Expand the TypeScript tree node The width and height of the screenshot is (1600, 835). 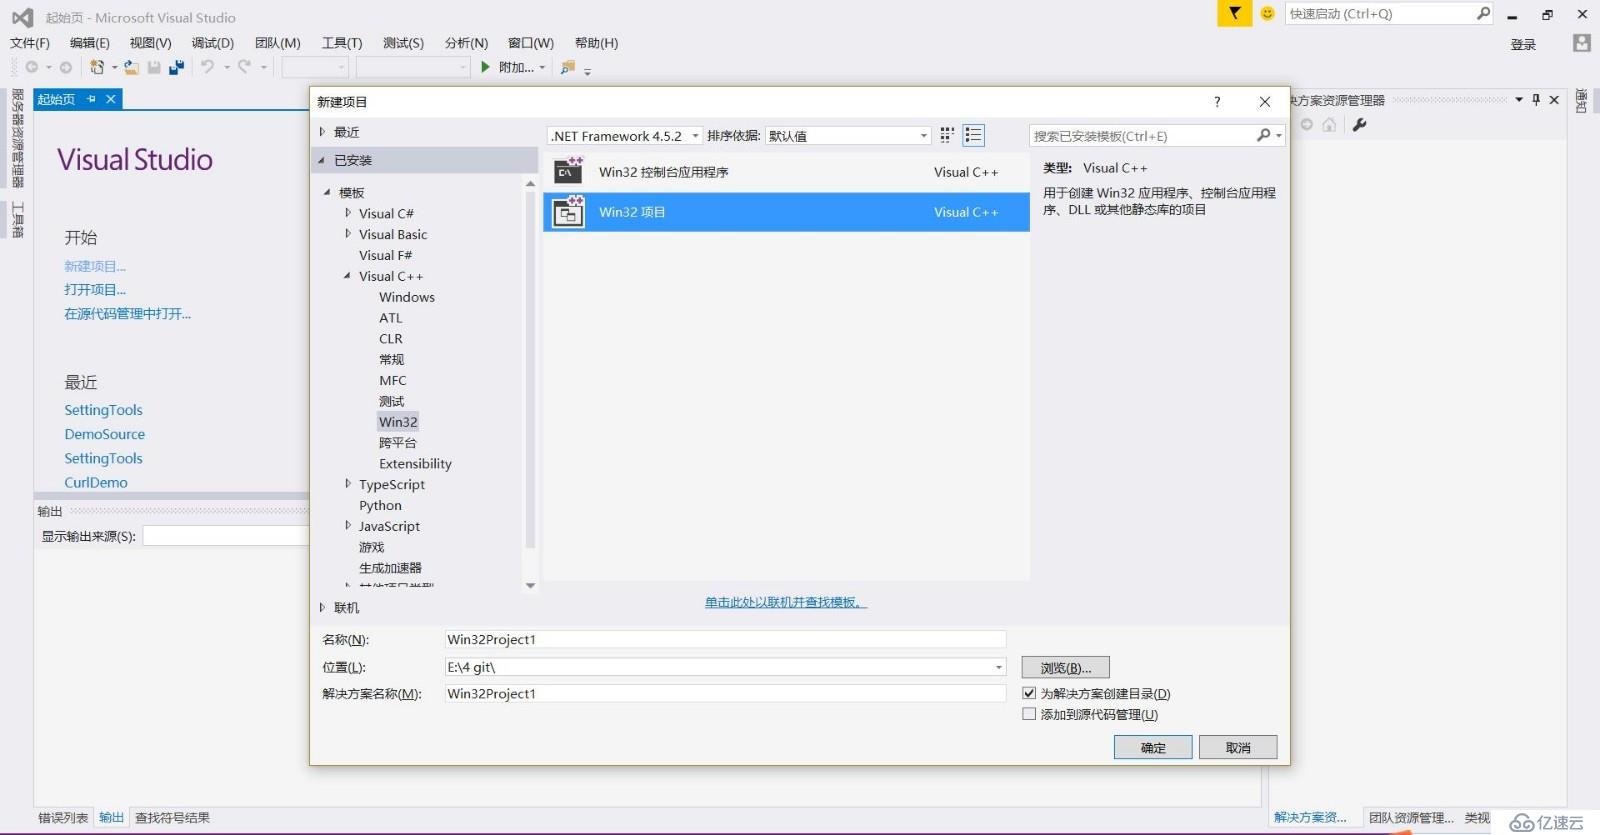[348, 484]
